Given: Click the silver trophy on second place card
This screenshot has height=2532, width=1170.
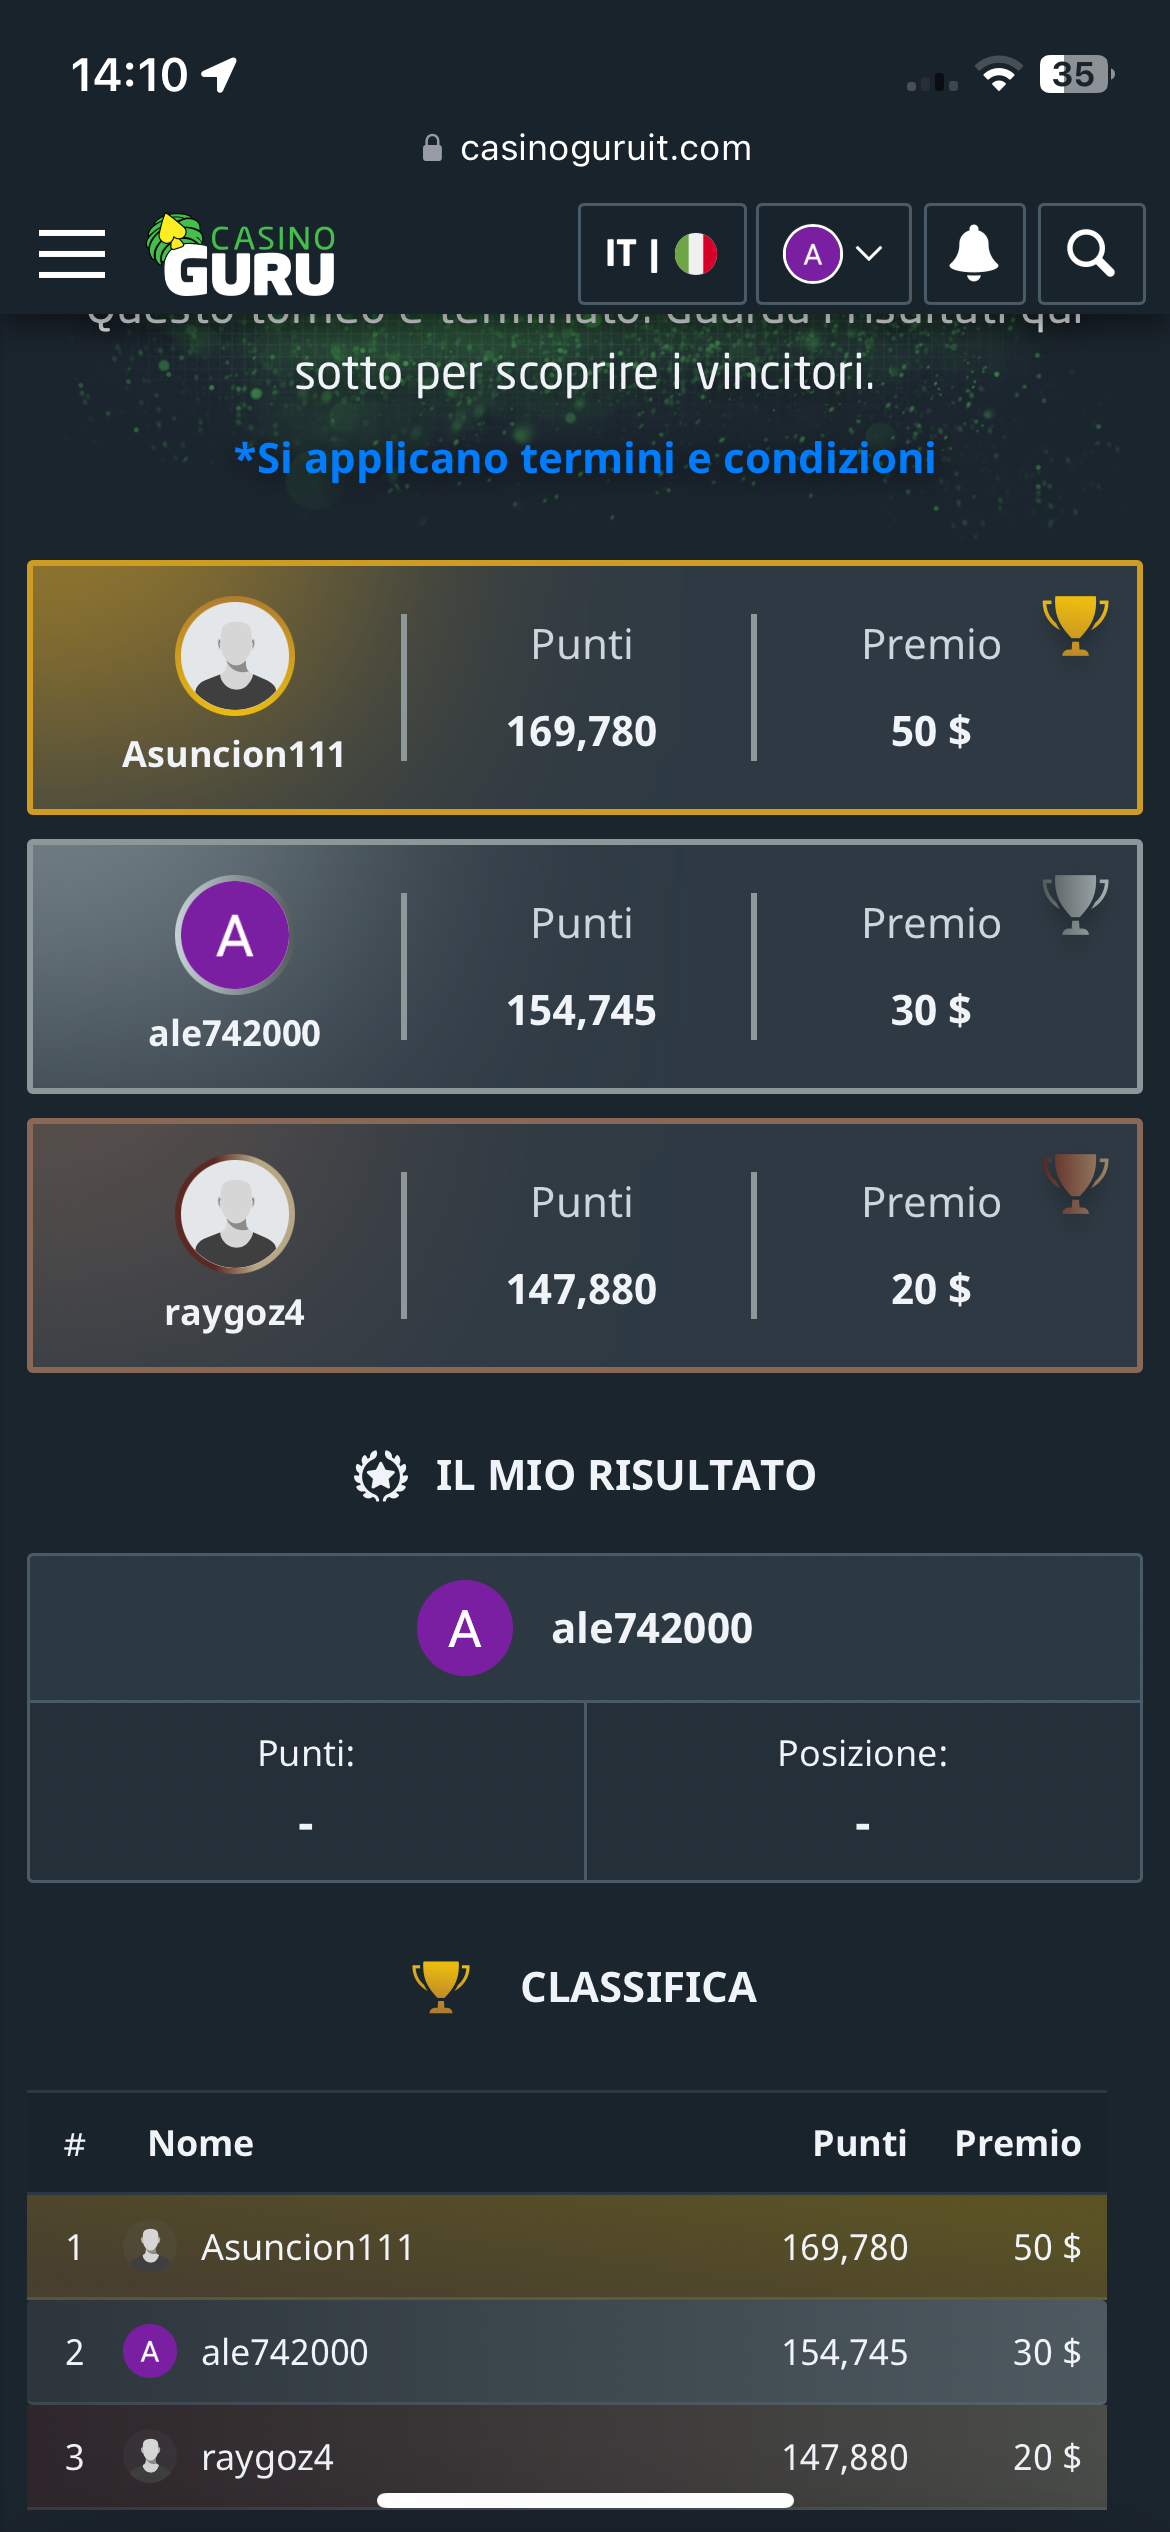Looking at the screenshot, I should coord(1075,904).
